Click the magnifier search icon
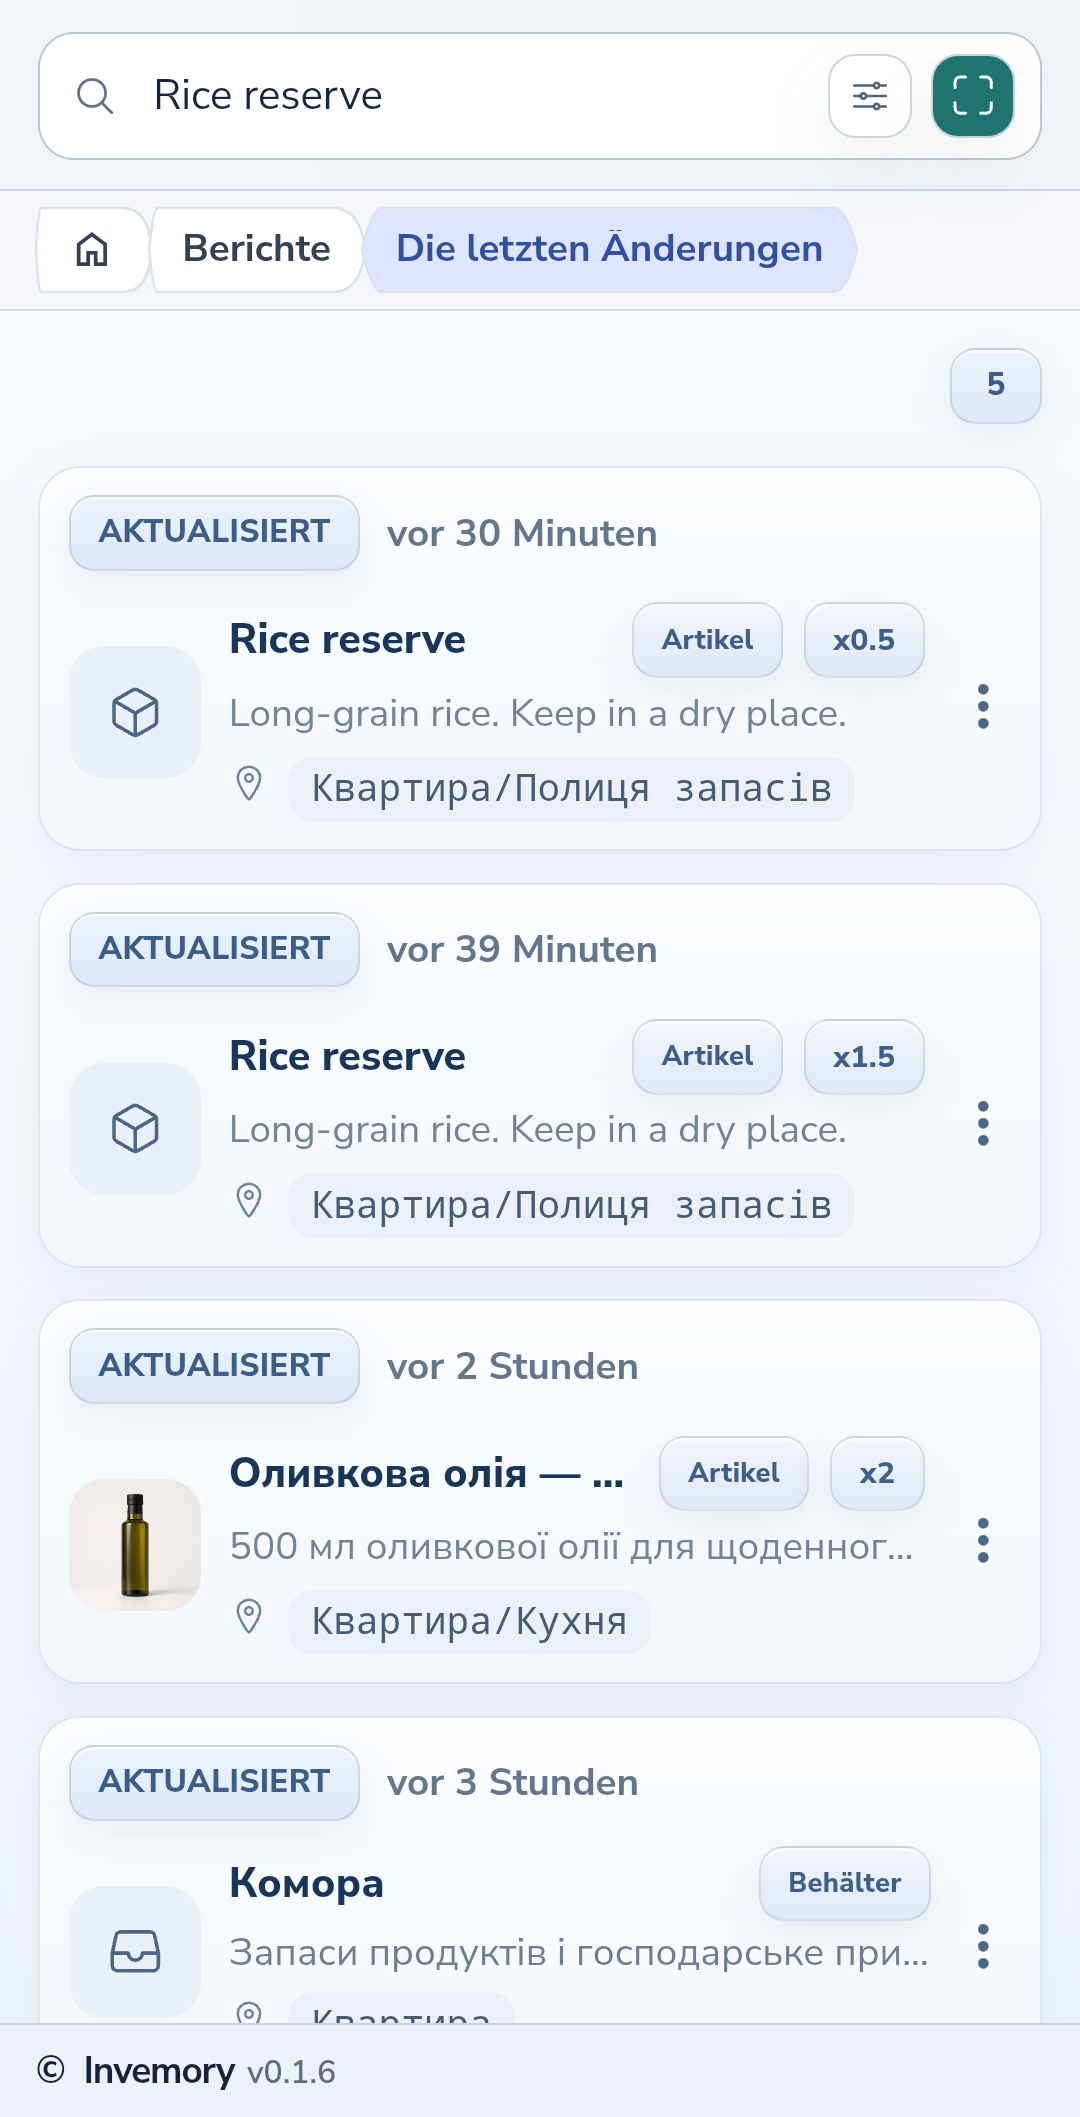 95,96
